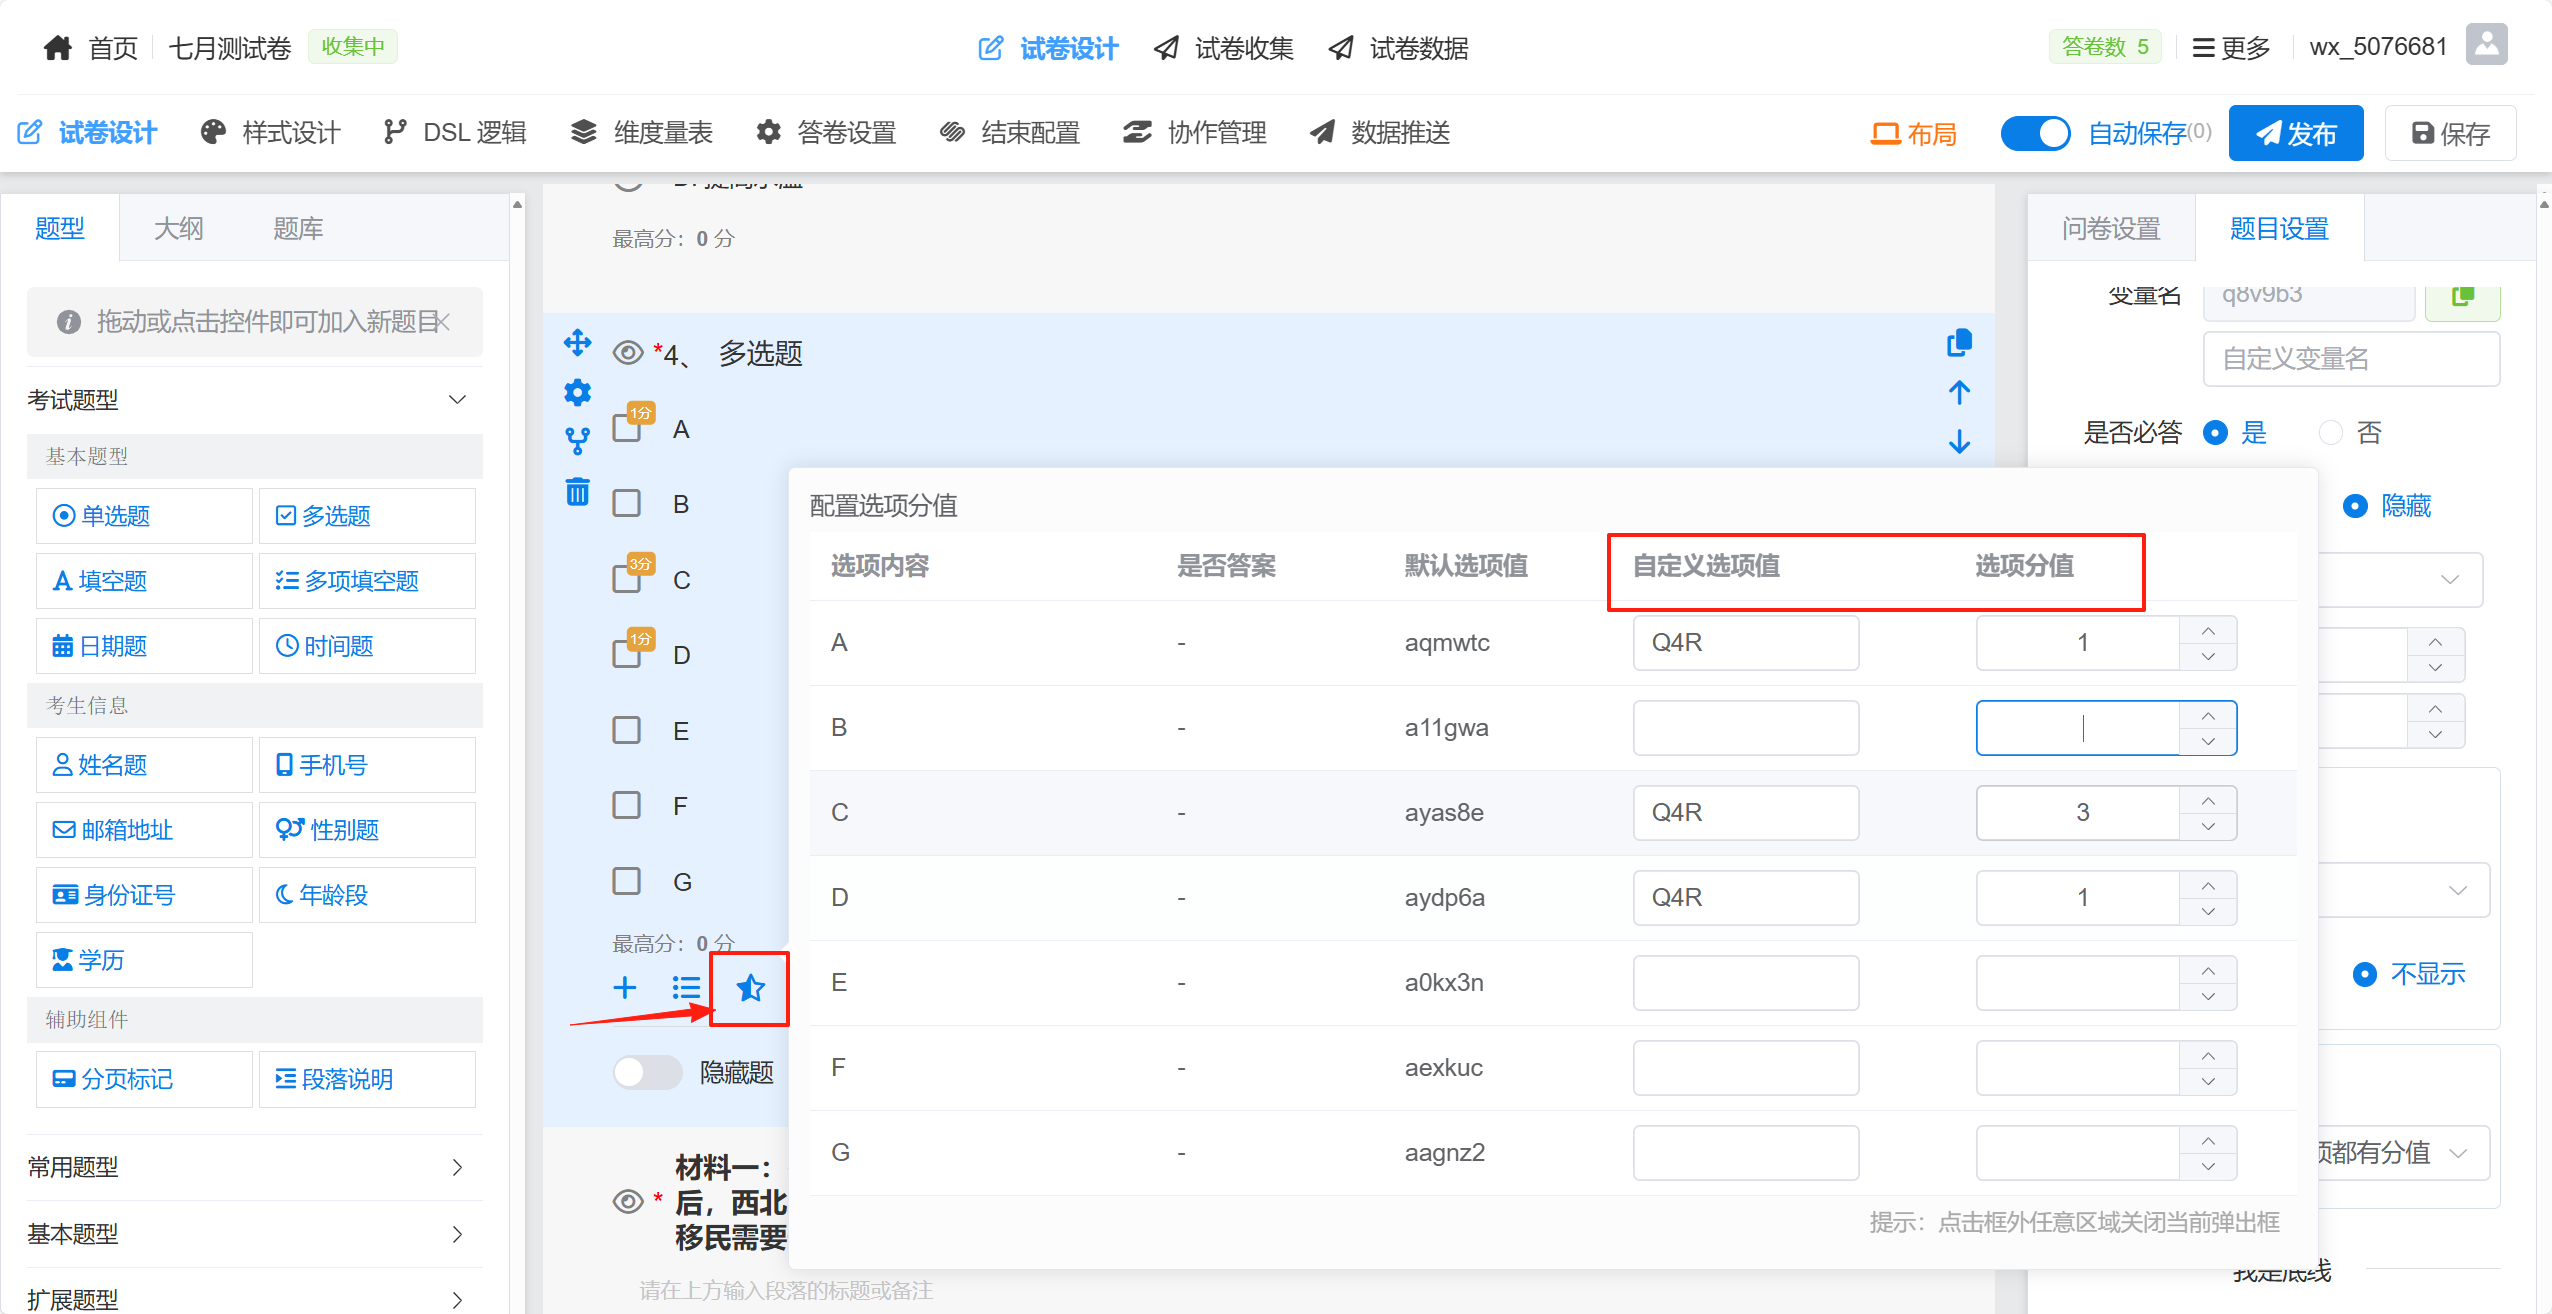The width and height of the screenshot is (2552, 1314).
Task: Open question 4 gear settings icon
Action: pos(577,392)
